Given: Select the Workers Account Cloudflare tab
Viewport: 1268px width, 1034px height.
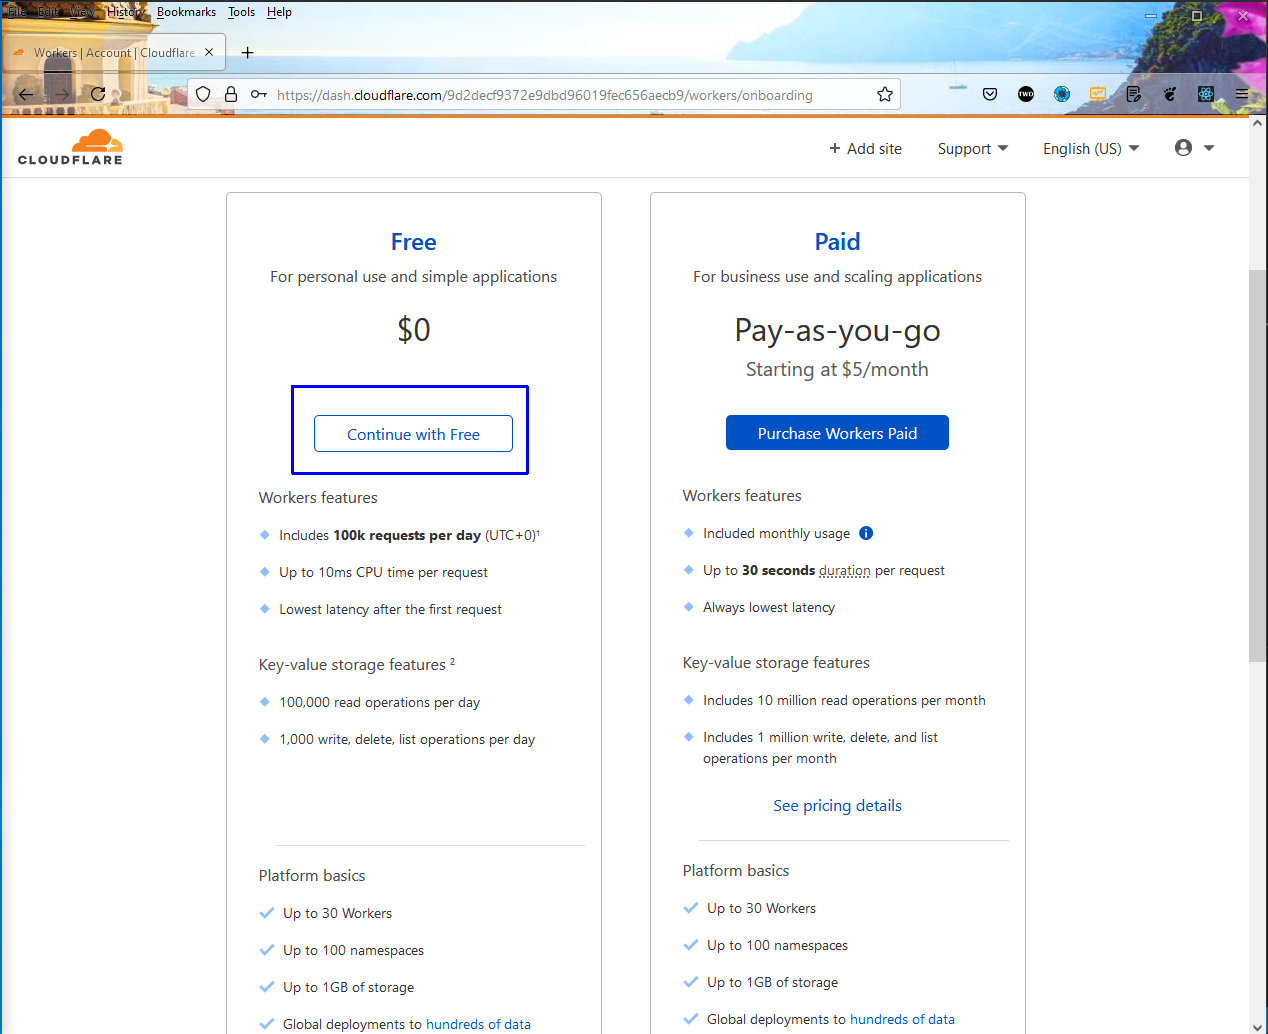Looking at the screenshot, I should click(113, 52).
